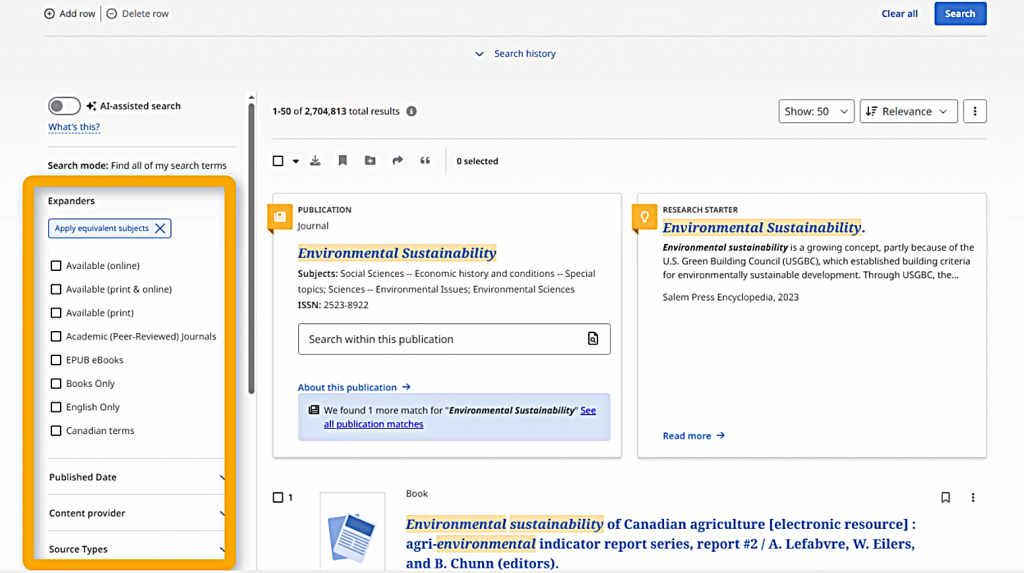Click About this publication link
The width and height of the screenshot is (1024, 573).
[x=354, y=387]
